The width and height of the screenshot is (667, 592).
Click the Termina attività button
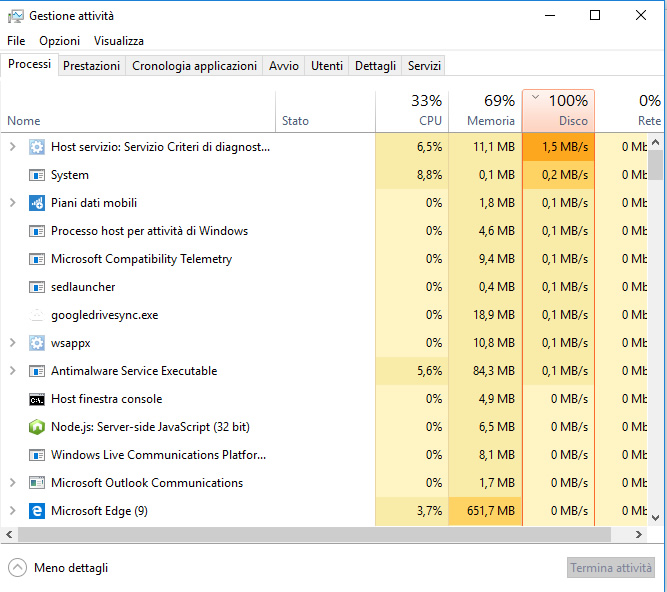tap(611, 568)
